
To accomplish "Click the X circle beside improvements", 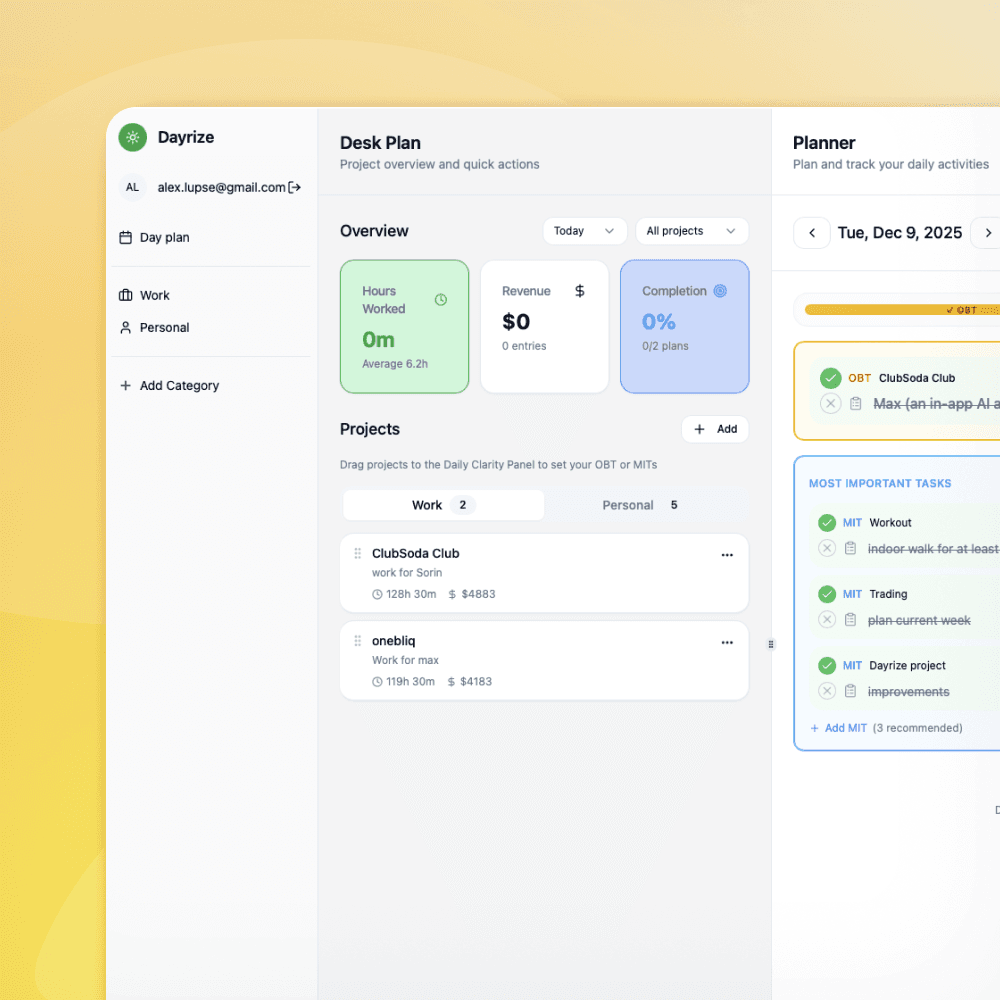I will tap(827, 691).
